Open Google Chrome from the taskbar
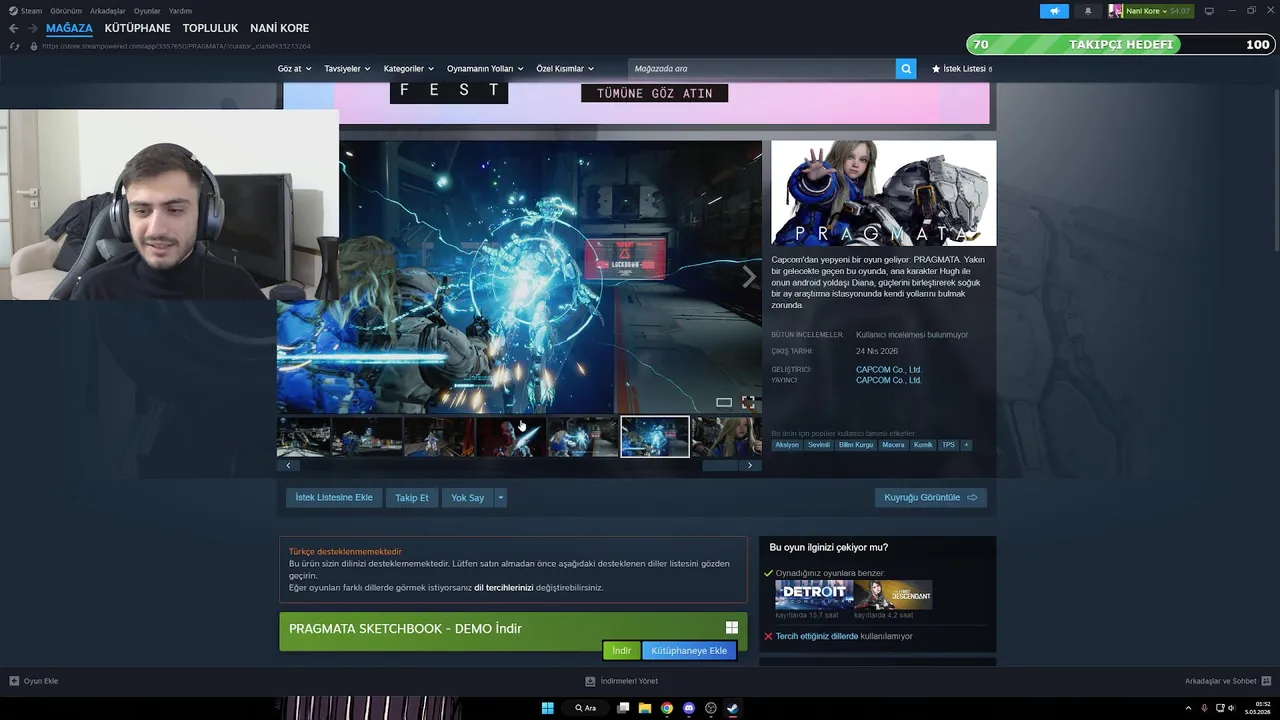The height and width of the screenshot is (720, 1280). point(667,708)
